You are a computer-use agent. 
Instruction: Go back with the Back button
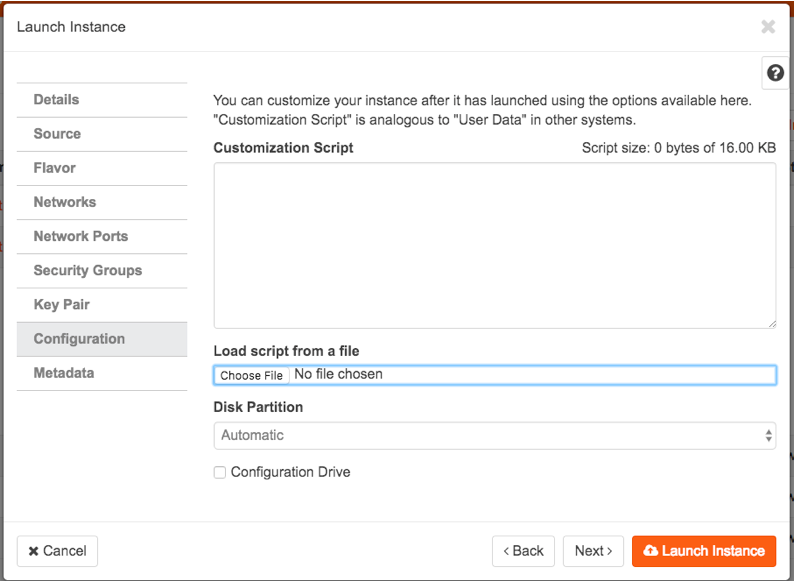523,551
